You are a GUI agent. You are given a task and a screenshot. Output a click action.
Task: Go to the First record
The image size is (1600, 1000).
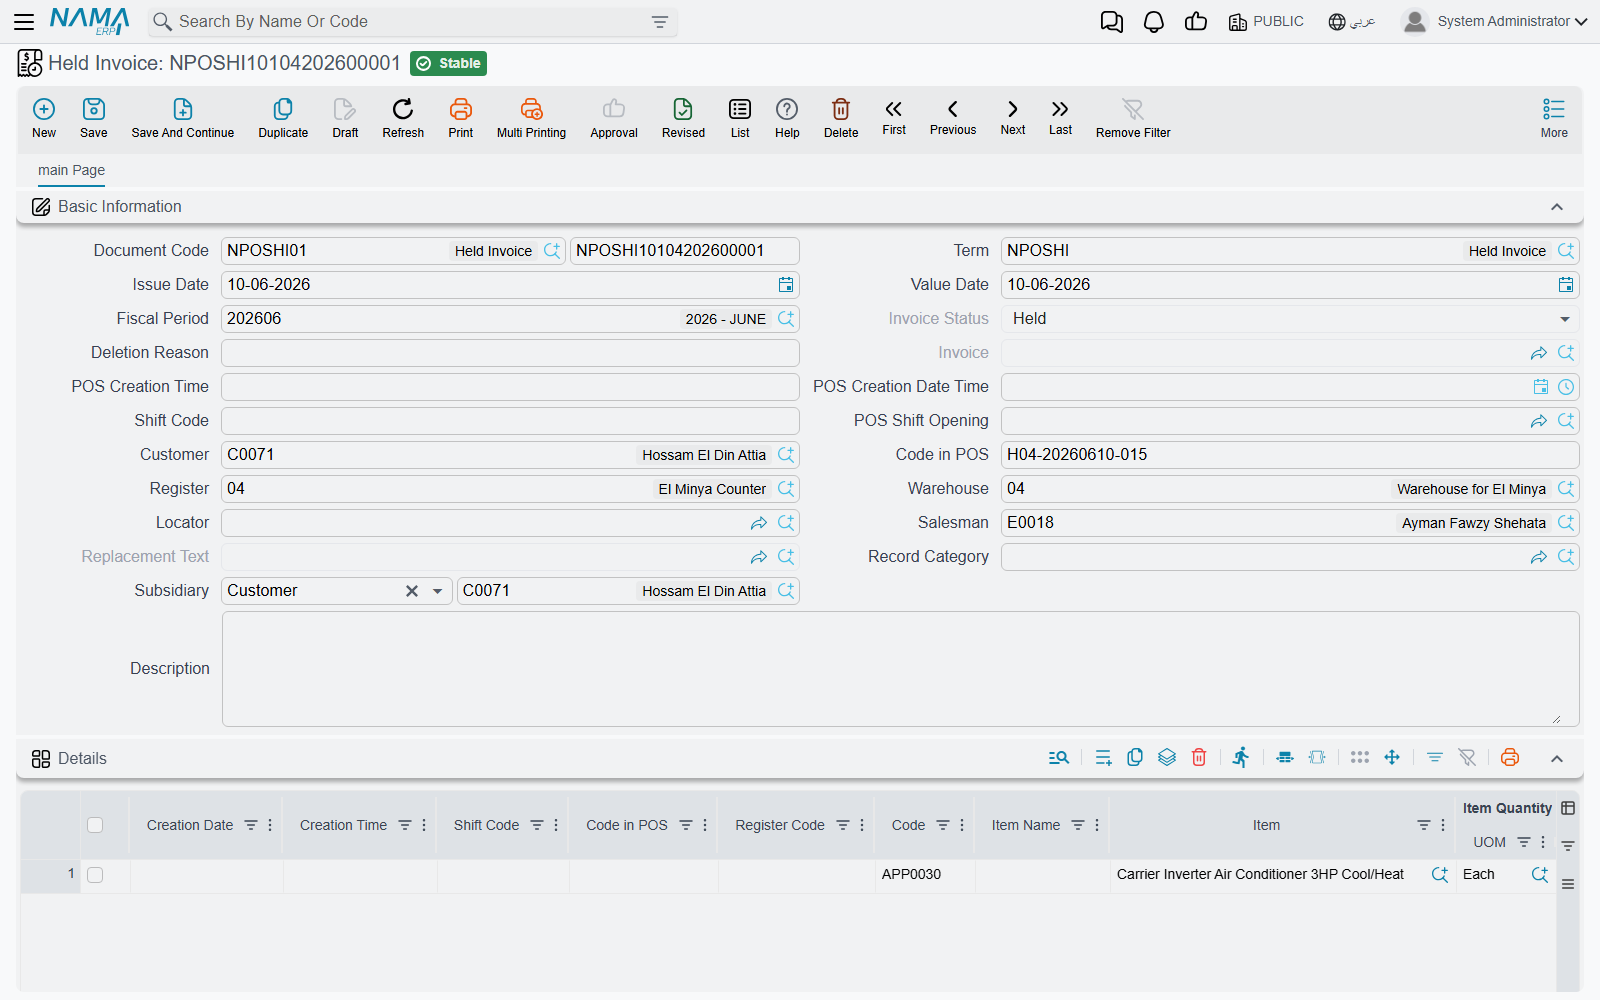coord(894,117)
